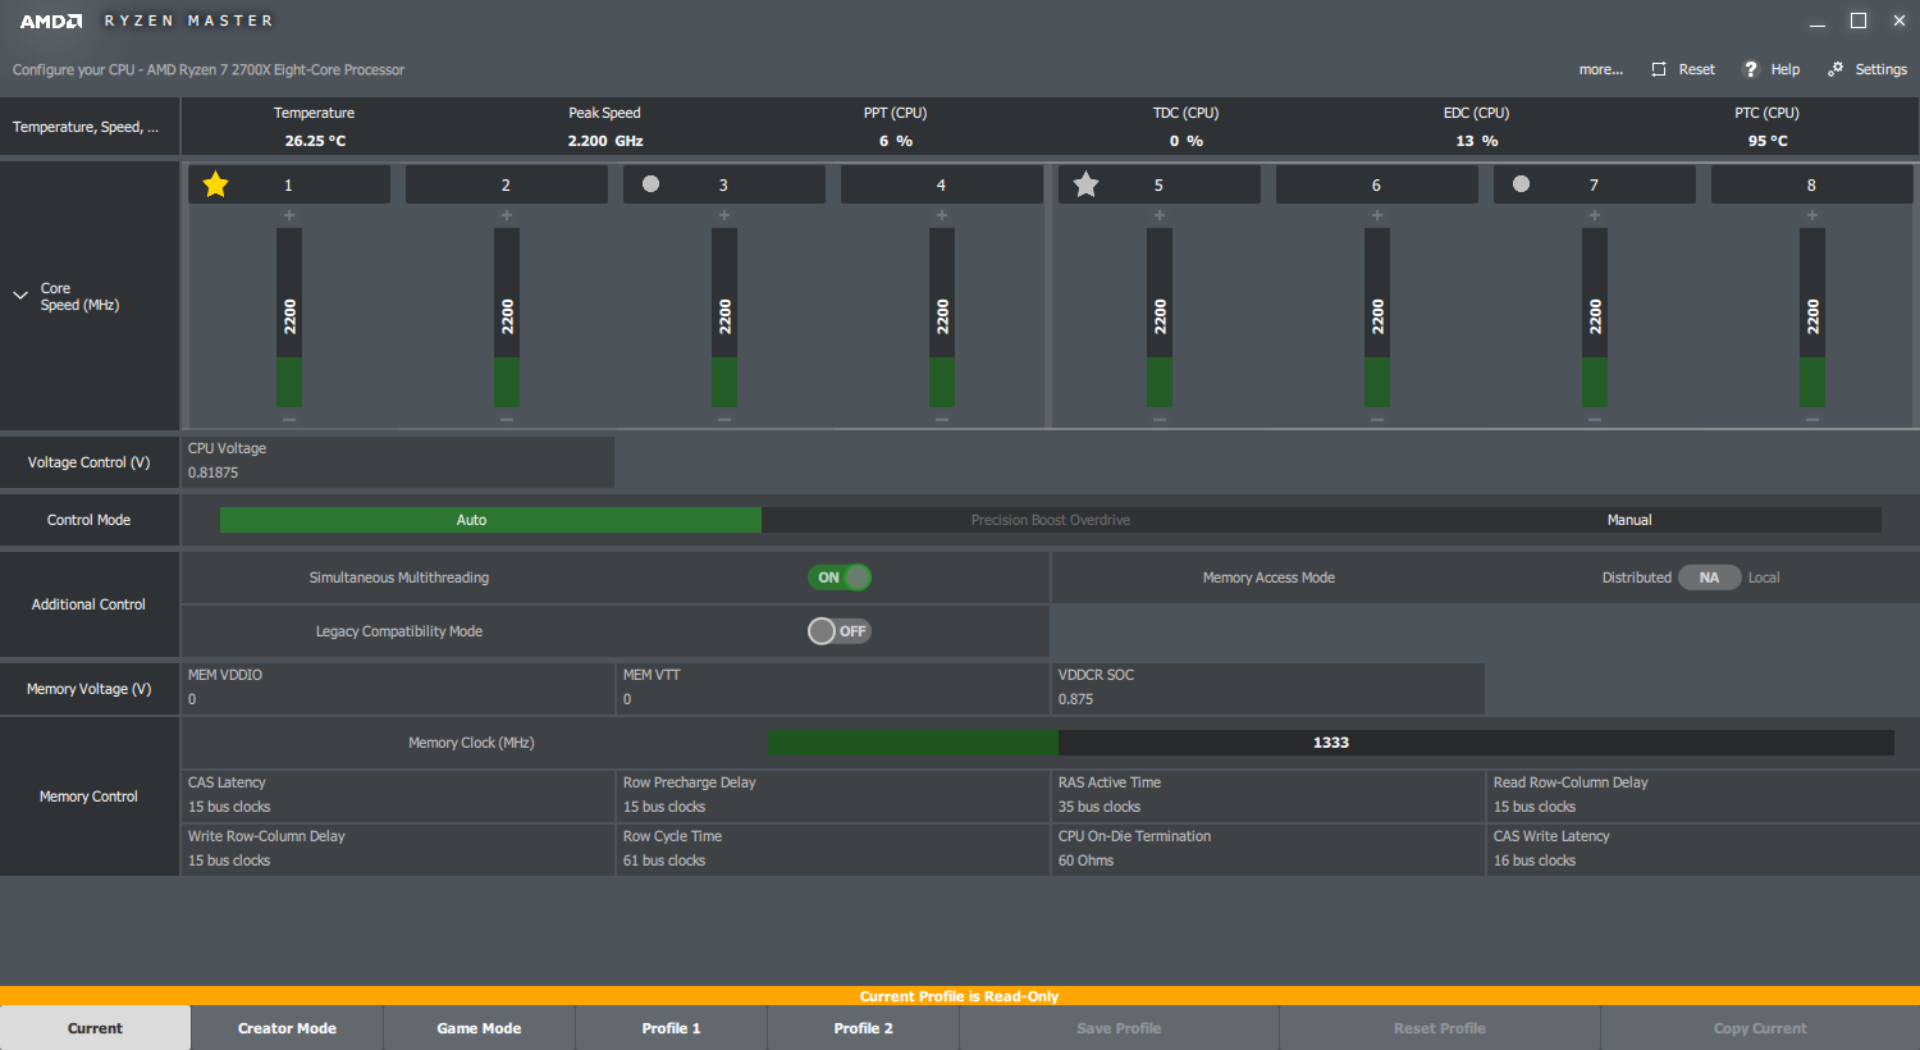The image size is (1920, 1050).
Task: Toggle Simultaneous Multithreading switch off
Action: tap(839, 577)
